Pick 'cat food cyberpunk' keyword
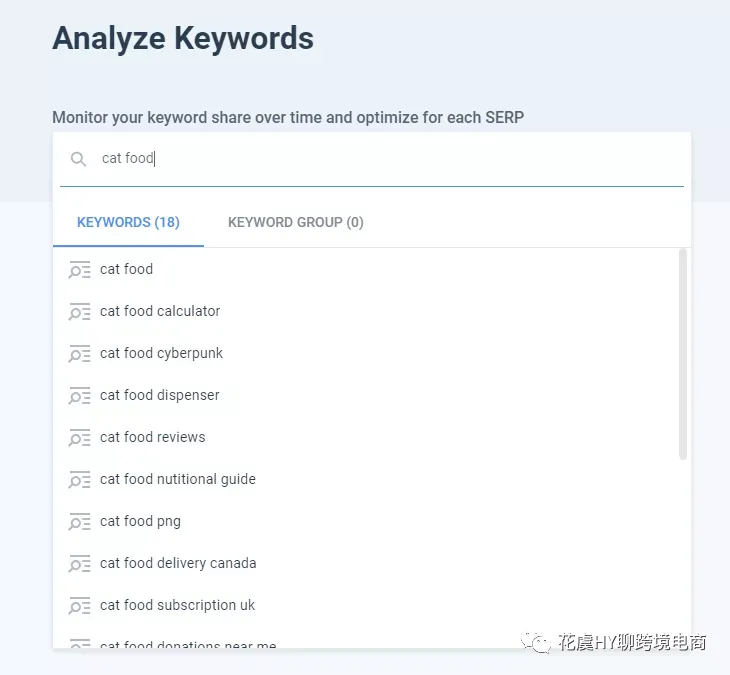Image resolution: width=730 pixels, height=675 pixels. click(365, 353)
